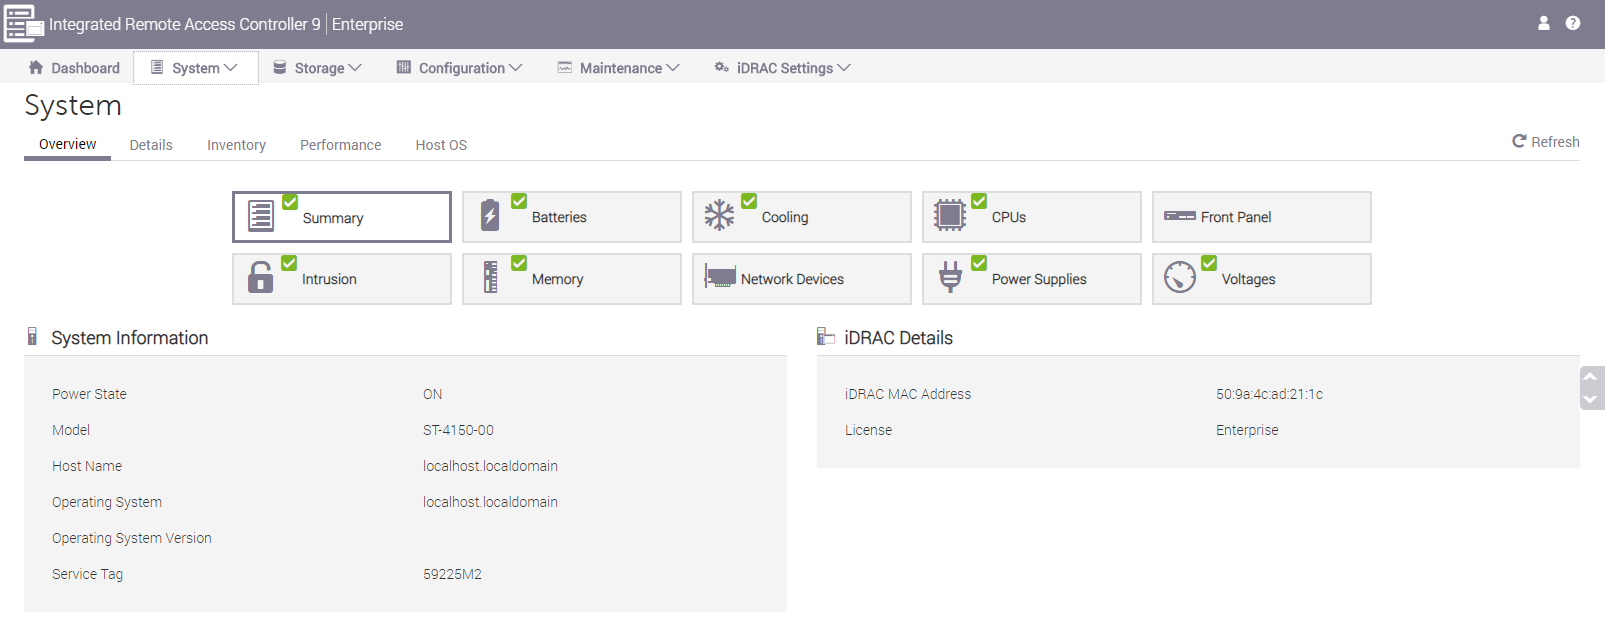Image resolution: width=1605 pixels, height=620 pixels.
Task: Open the Front Panel tile label
Action: tap(1236, 217)
